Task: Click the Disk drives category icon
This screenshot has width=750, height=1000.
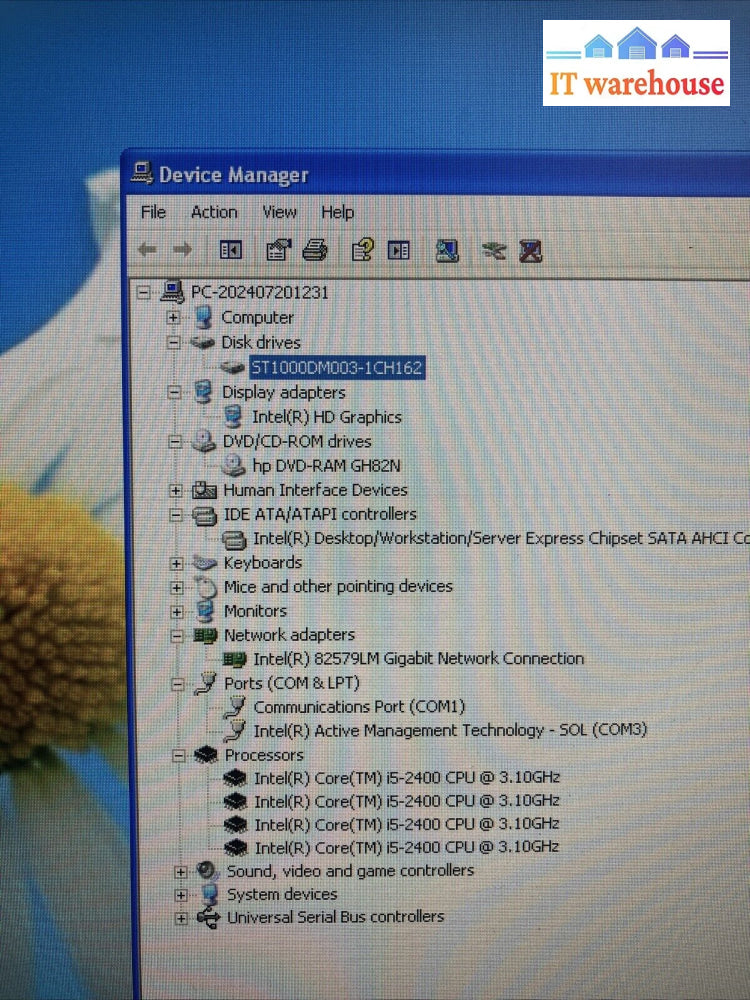Action: (x=202, y=343)
